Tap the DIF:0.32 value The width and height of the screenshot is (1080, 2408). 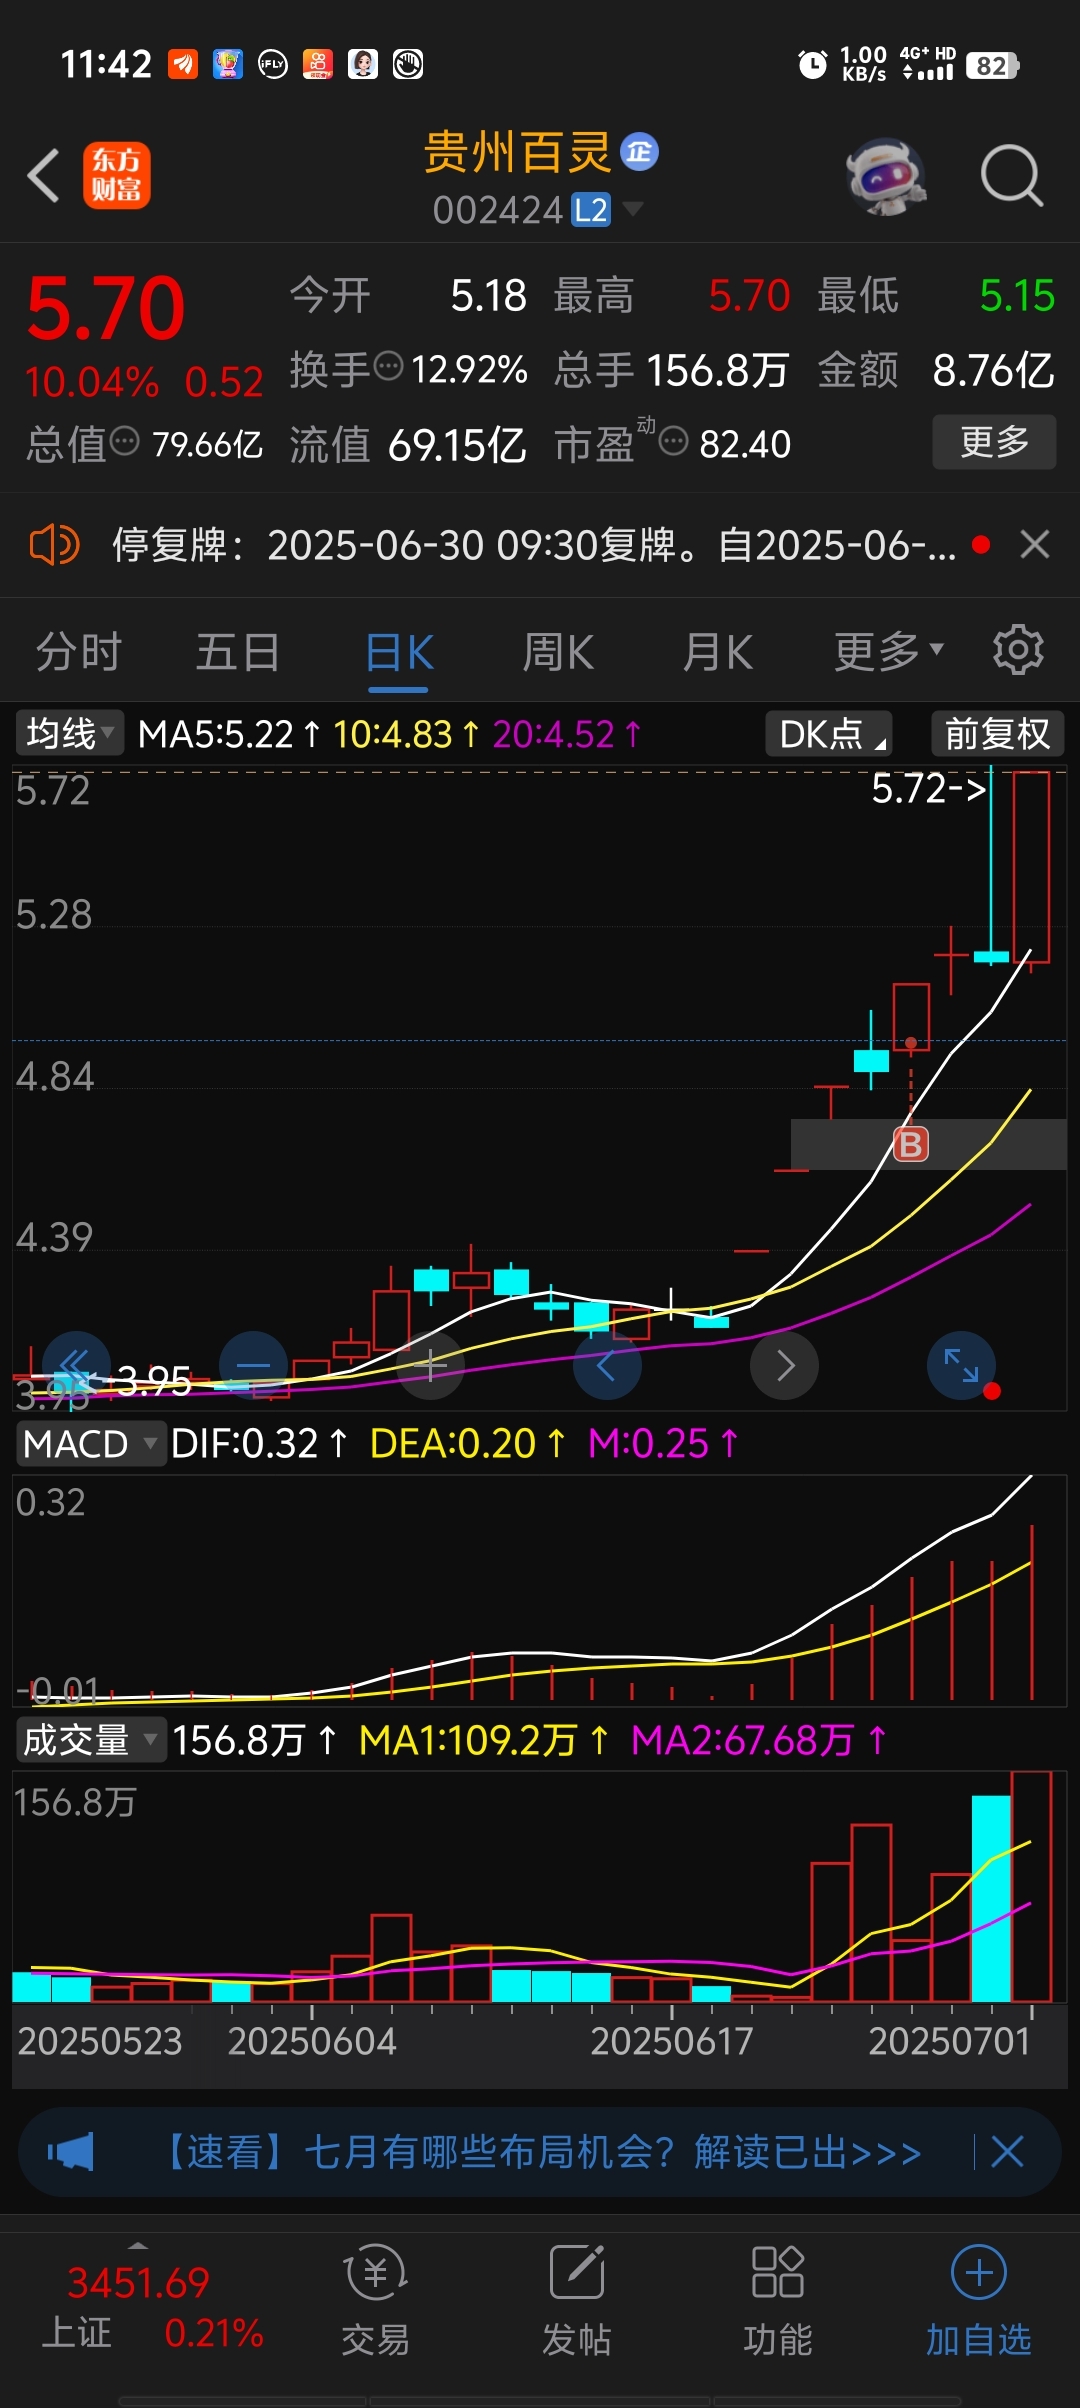(259, 1444)
